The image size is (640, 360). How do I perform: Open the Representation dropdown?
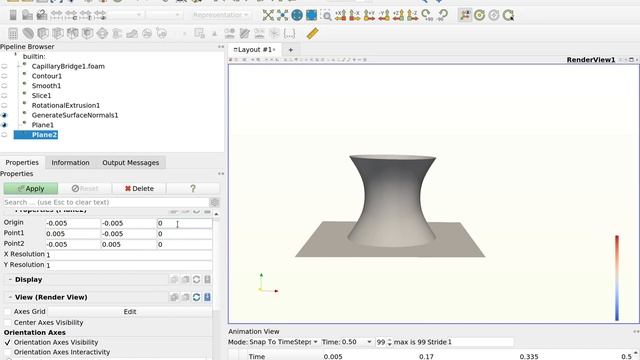(221, 15)
